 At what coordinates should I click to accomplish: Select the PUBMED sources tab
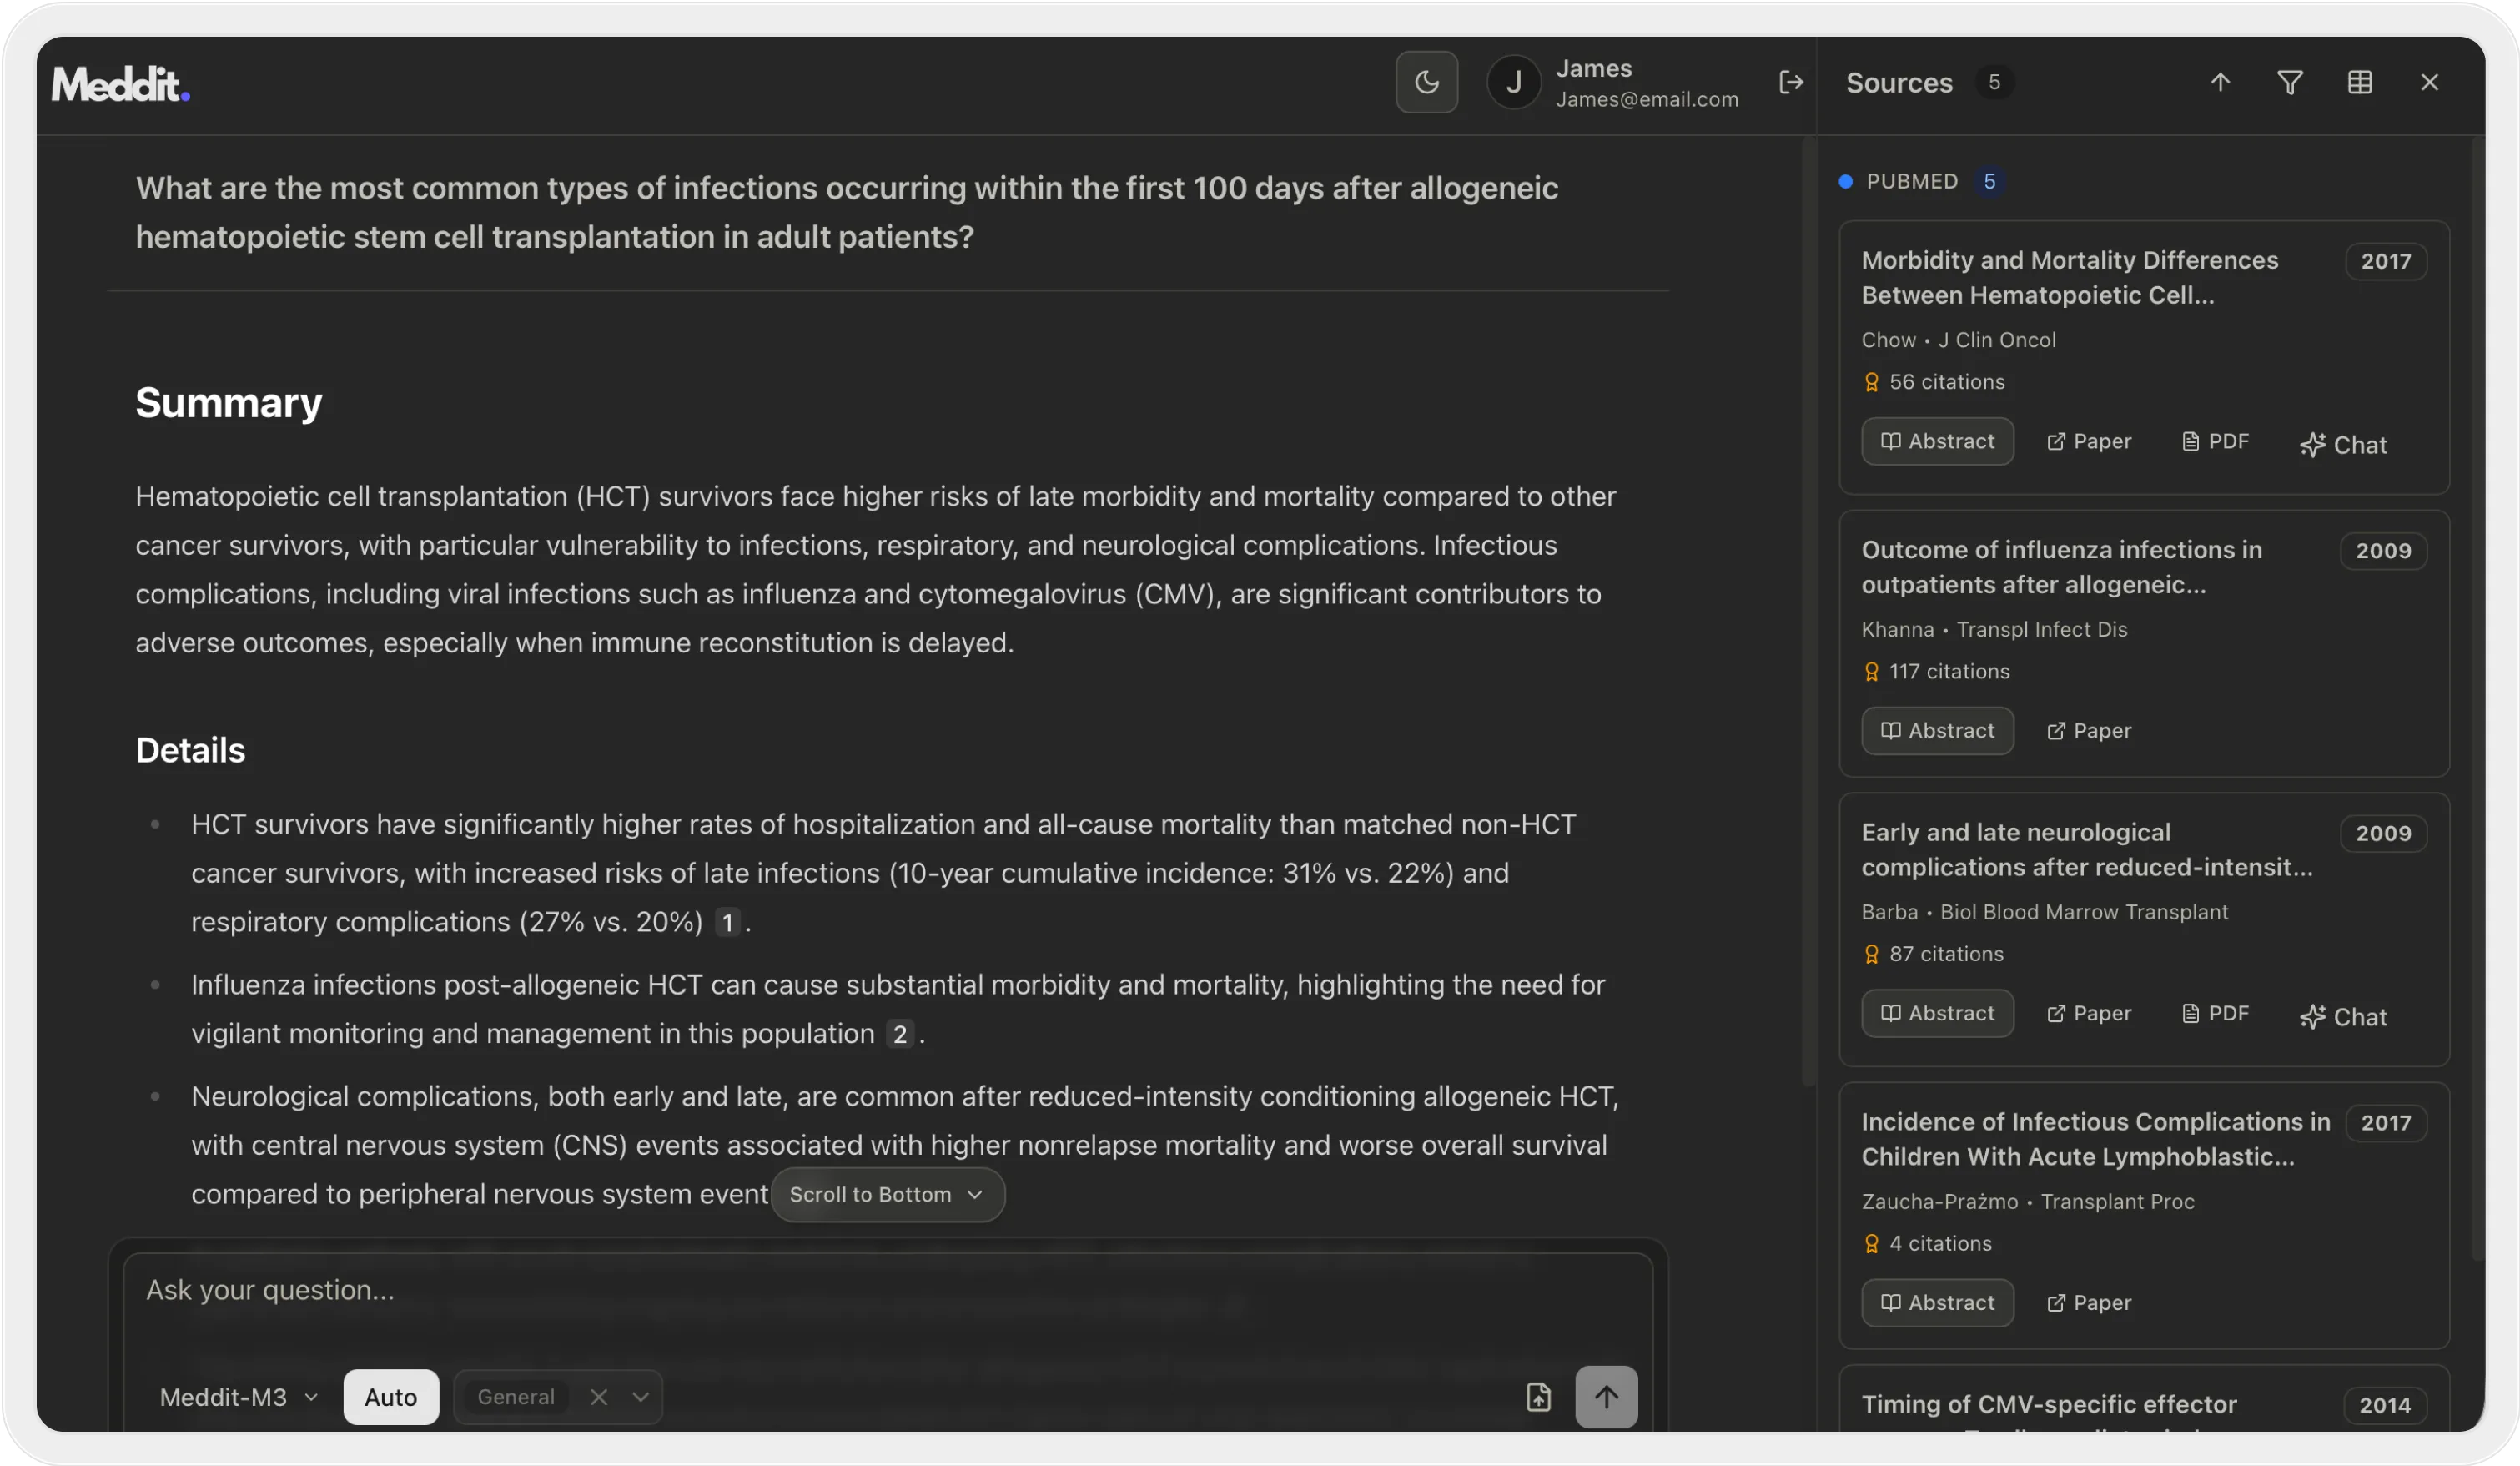[x=1913, y=181]
